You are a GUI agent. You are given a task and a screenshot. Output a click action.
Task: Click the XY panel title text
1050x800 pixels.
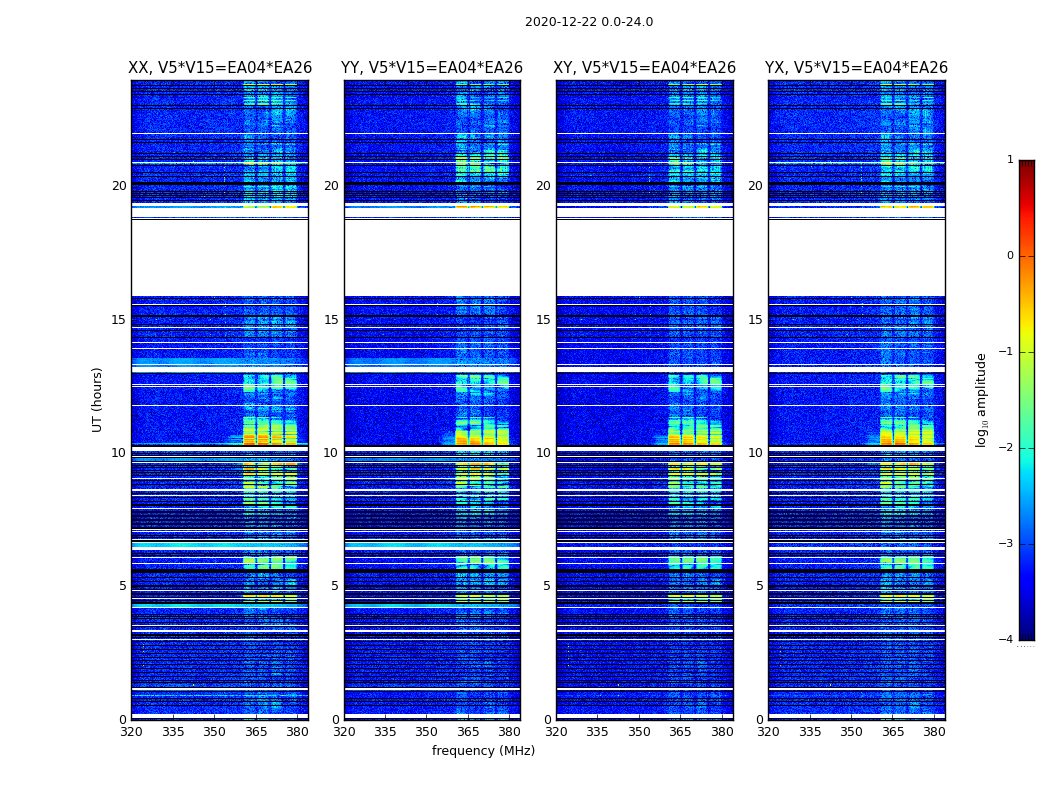pyautogui.click(x=645, y=68)
